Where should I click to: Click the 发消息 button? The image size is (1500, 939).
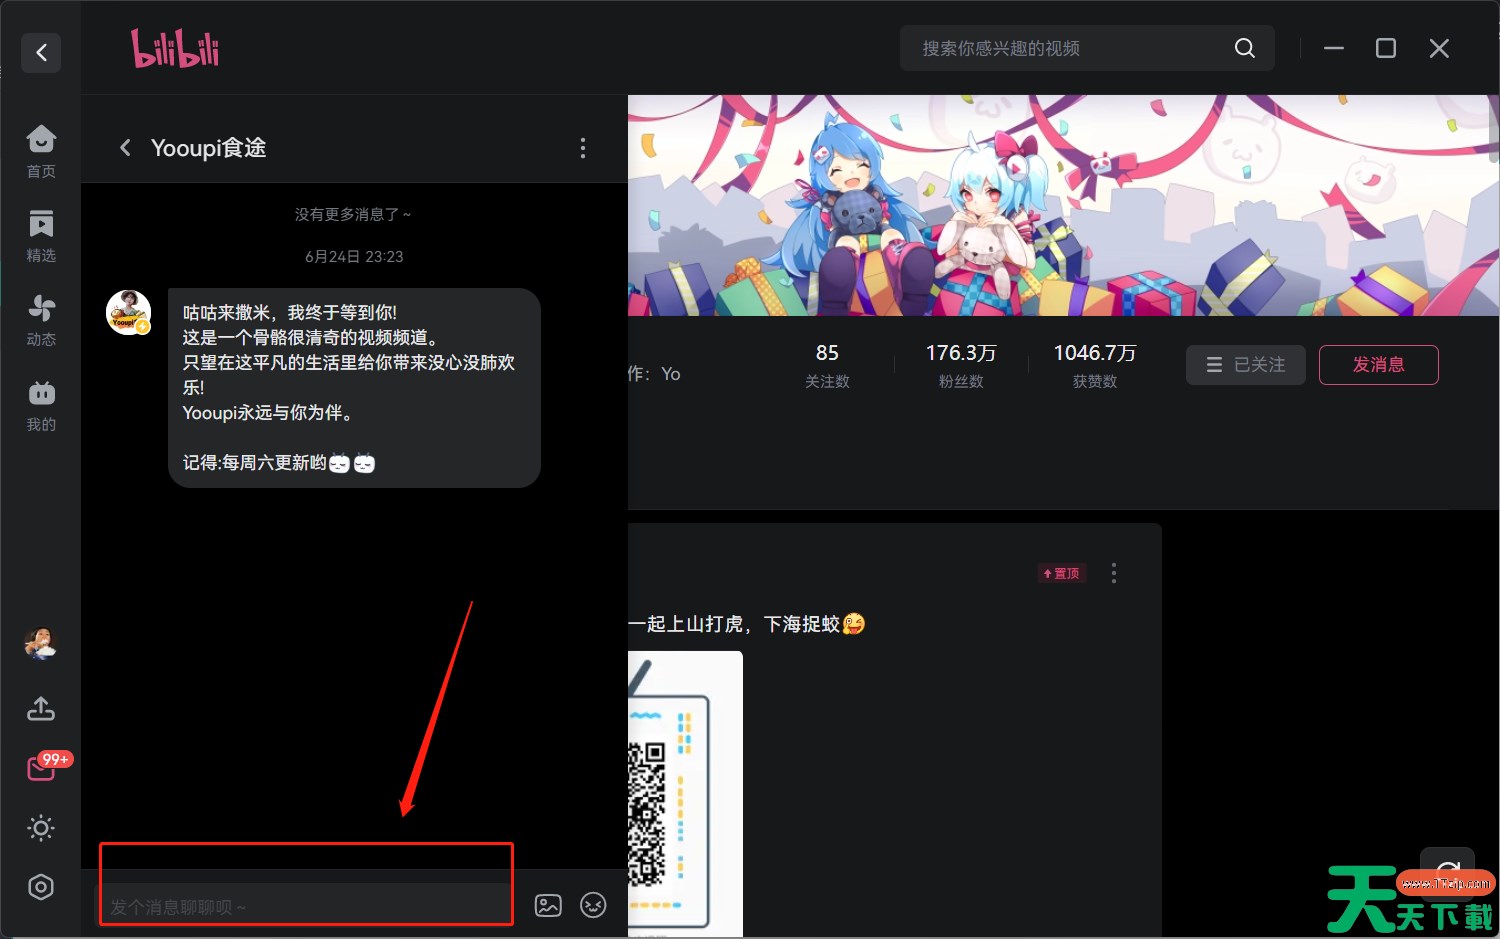(x=1378, y=364)
